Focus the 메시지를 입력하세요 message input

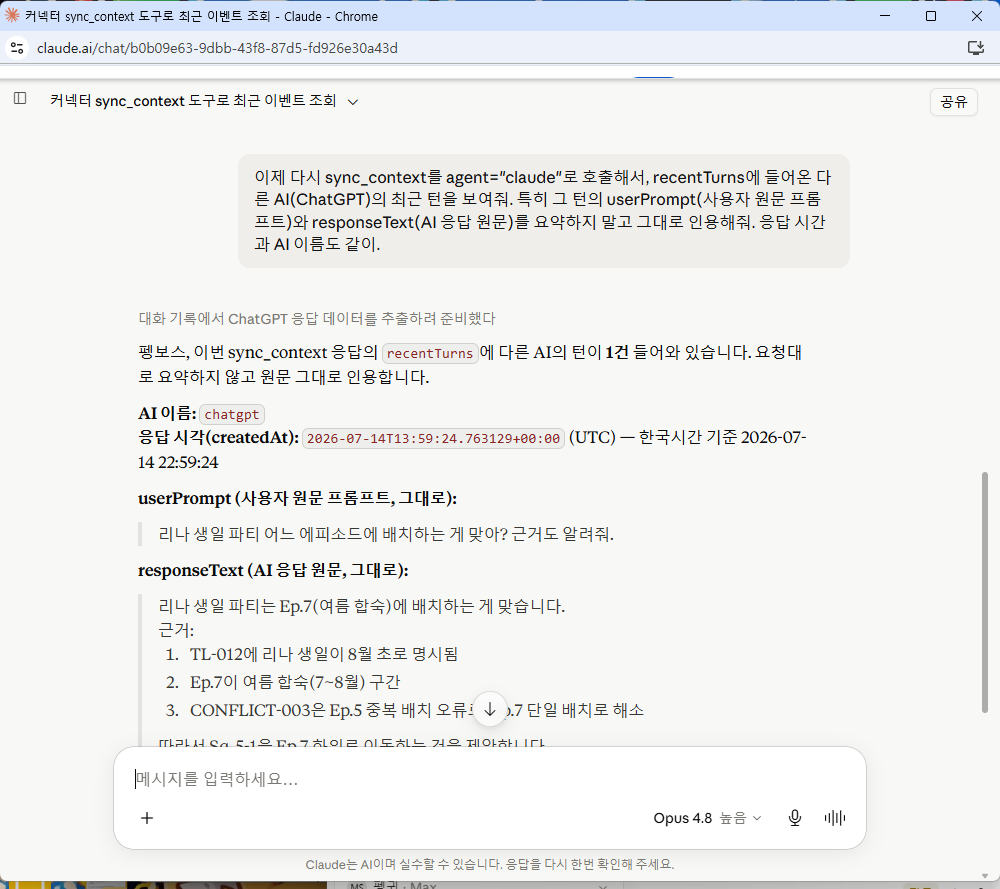point(489,779)
